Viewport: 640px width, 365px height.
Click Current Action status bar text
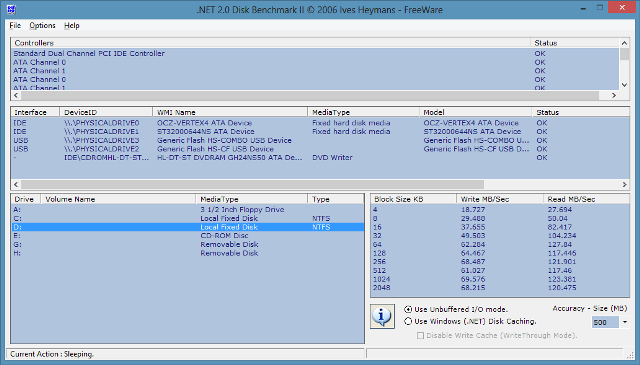pyautogui.click(x=52, y=354)
